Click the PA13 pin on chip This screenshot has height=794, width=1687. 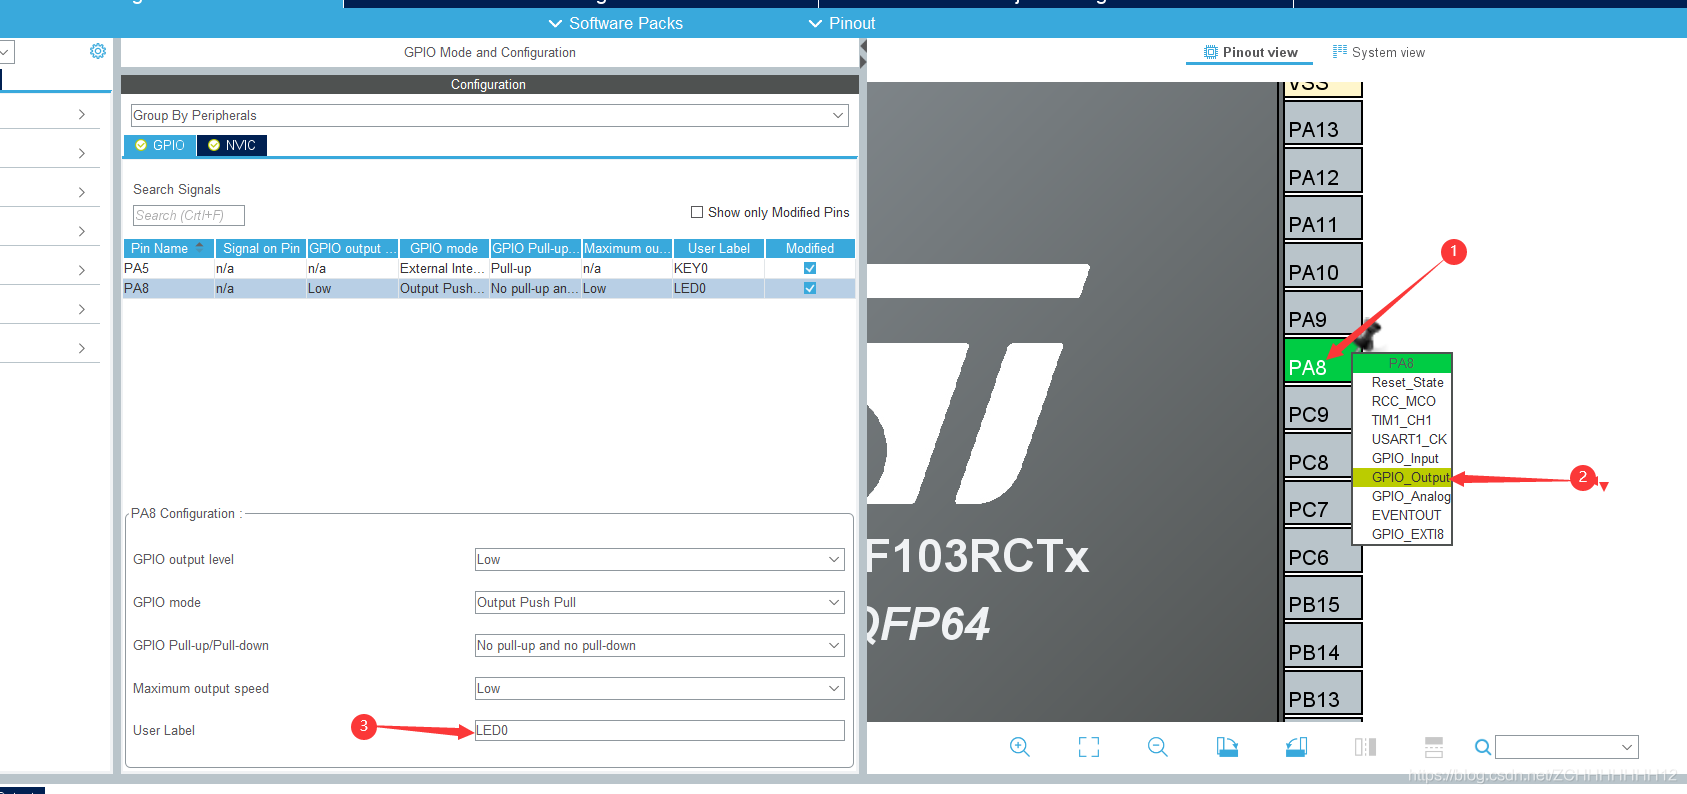(x=1323, y=124)
